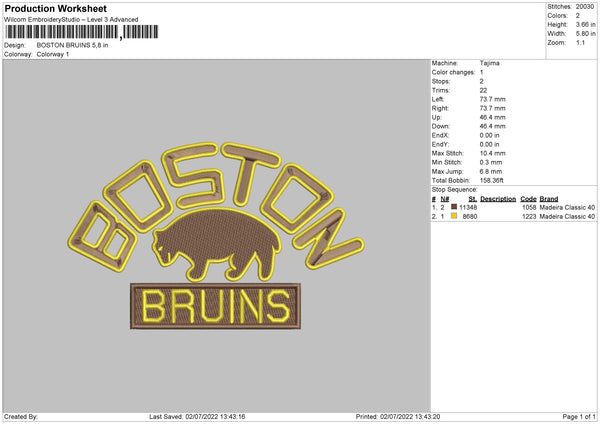Click the "N#" column header
This screenshot has width=600, height=424.
pos(445,199)
